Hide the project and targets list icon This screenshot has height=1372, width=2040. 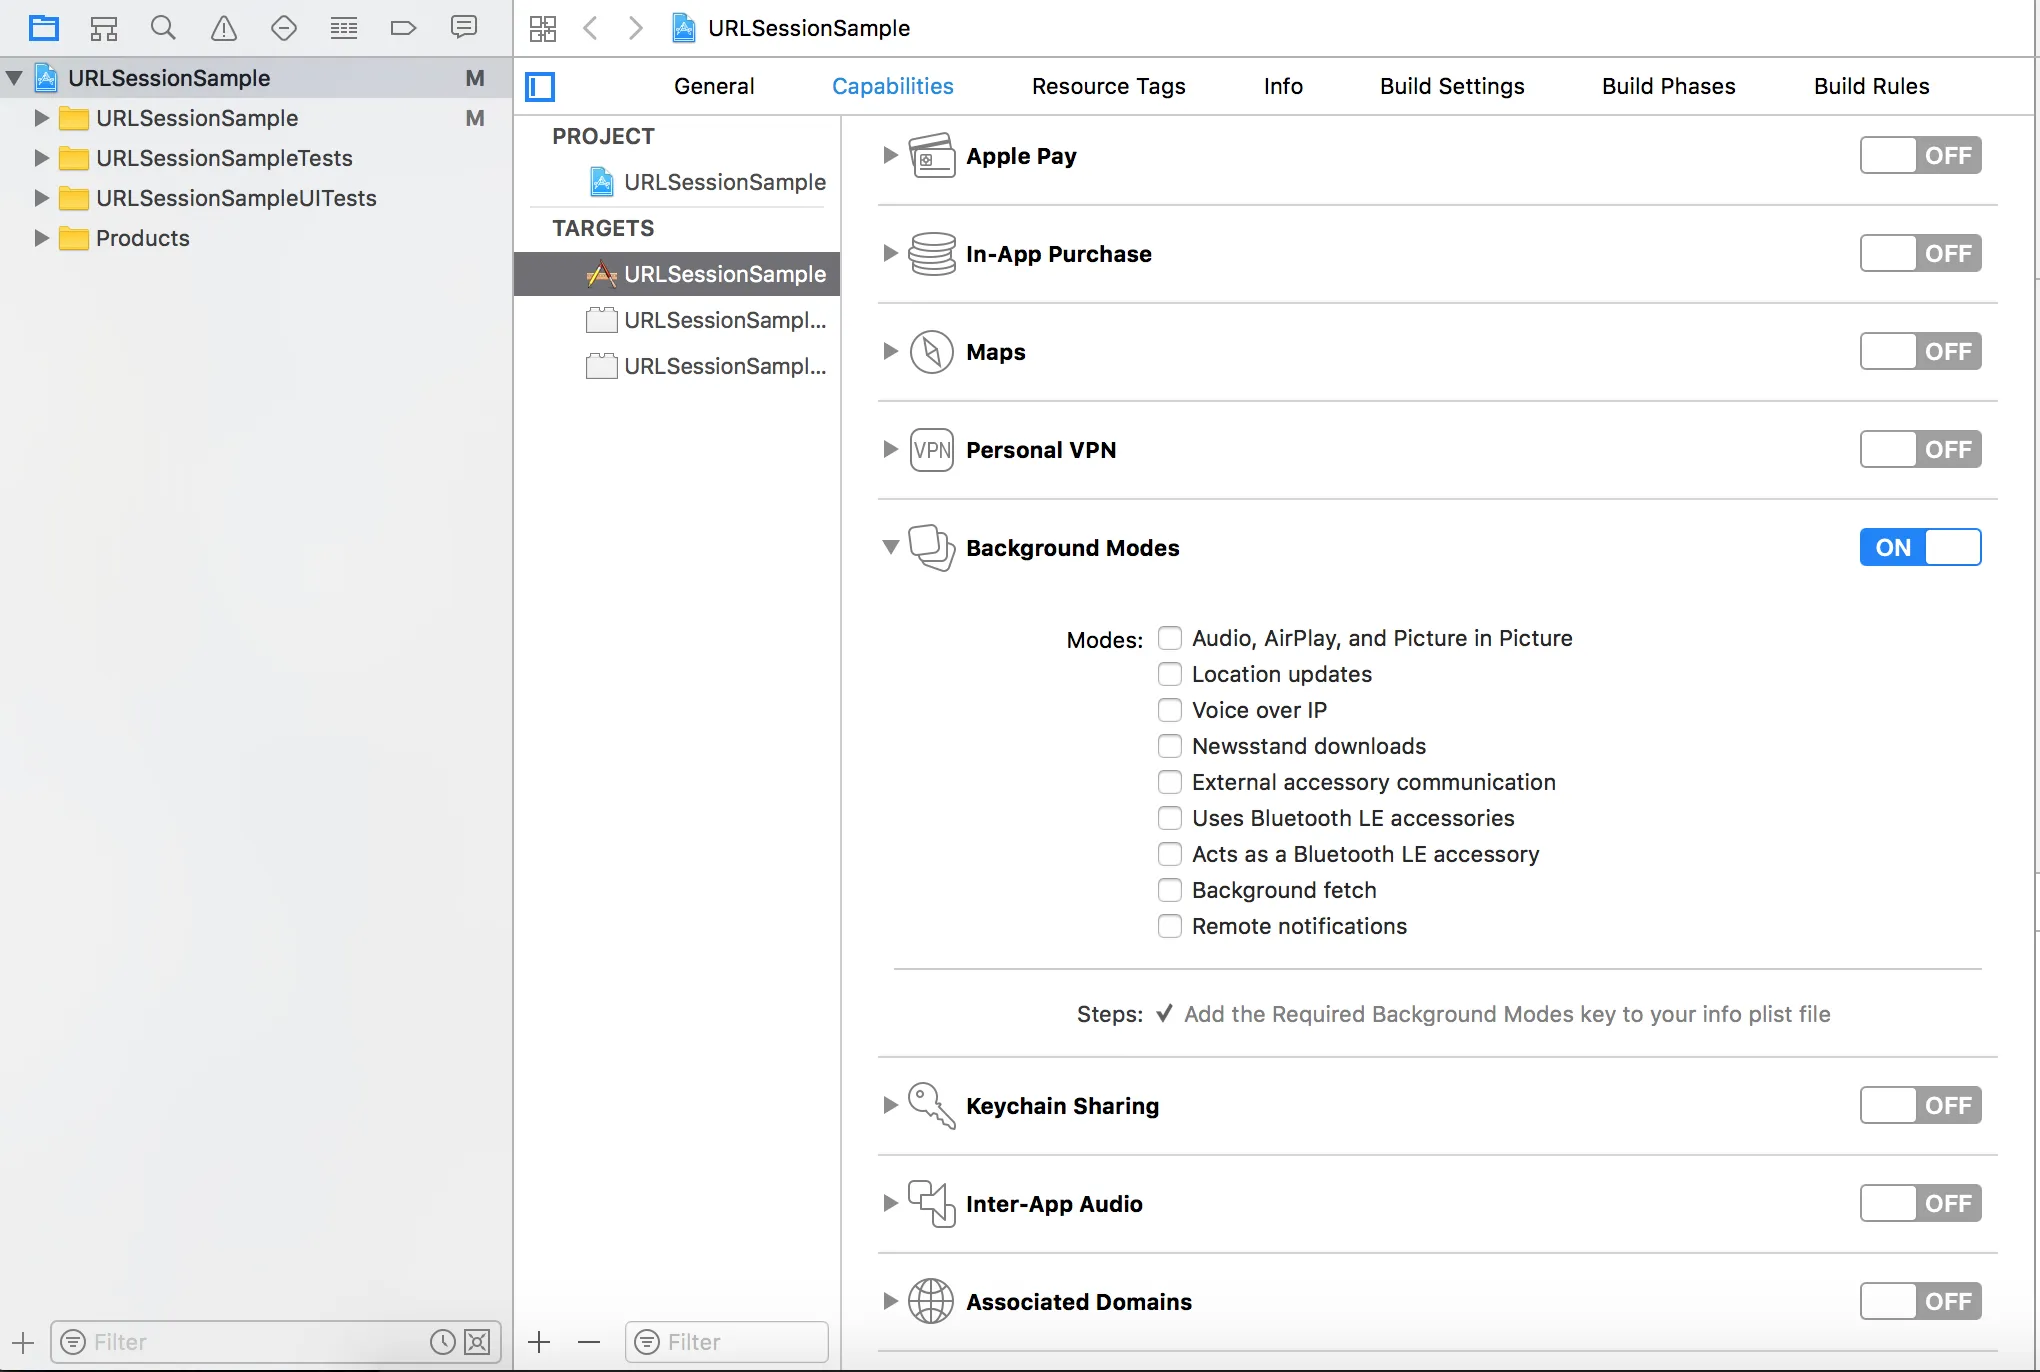(540, 87)
